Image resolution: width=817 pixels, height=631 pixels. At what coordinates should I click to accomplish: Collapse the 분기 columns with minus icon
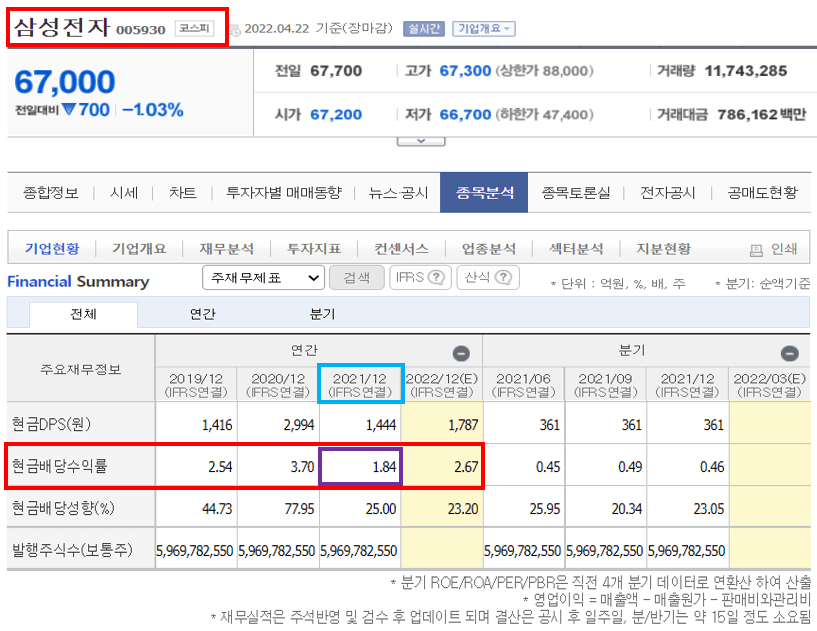[789, 353]
